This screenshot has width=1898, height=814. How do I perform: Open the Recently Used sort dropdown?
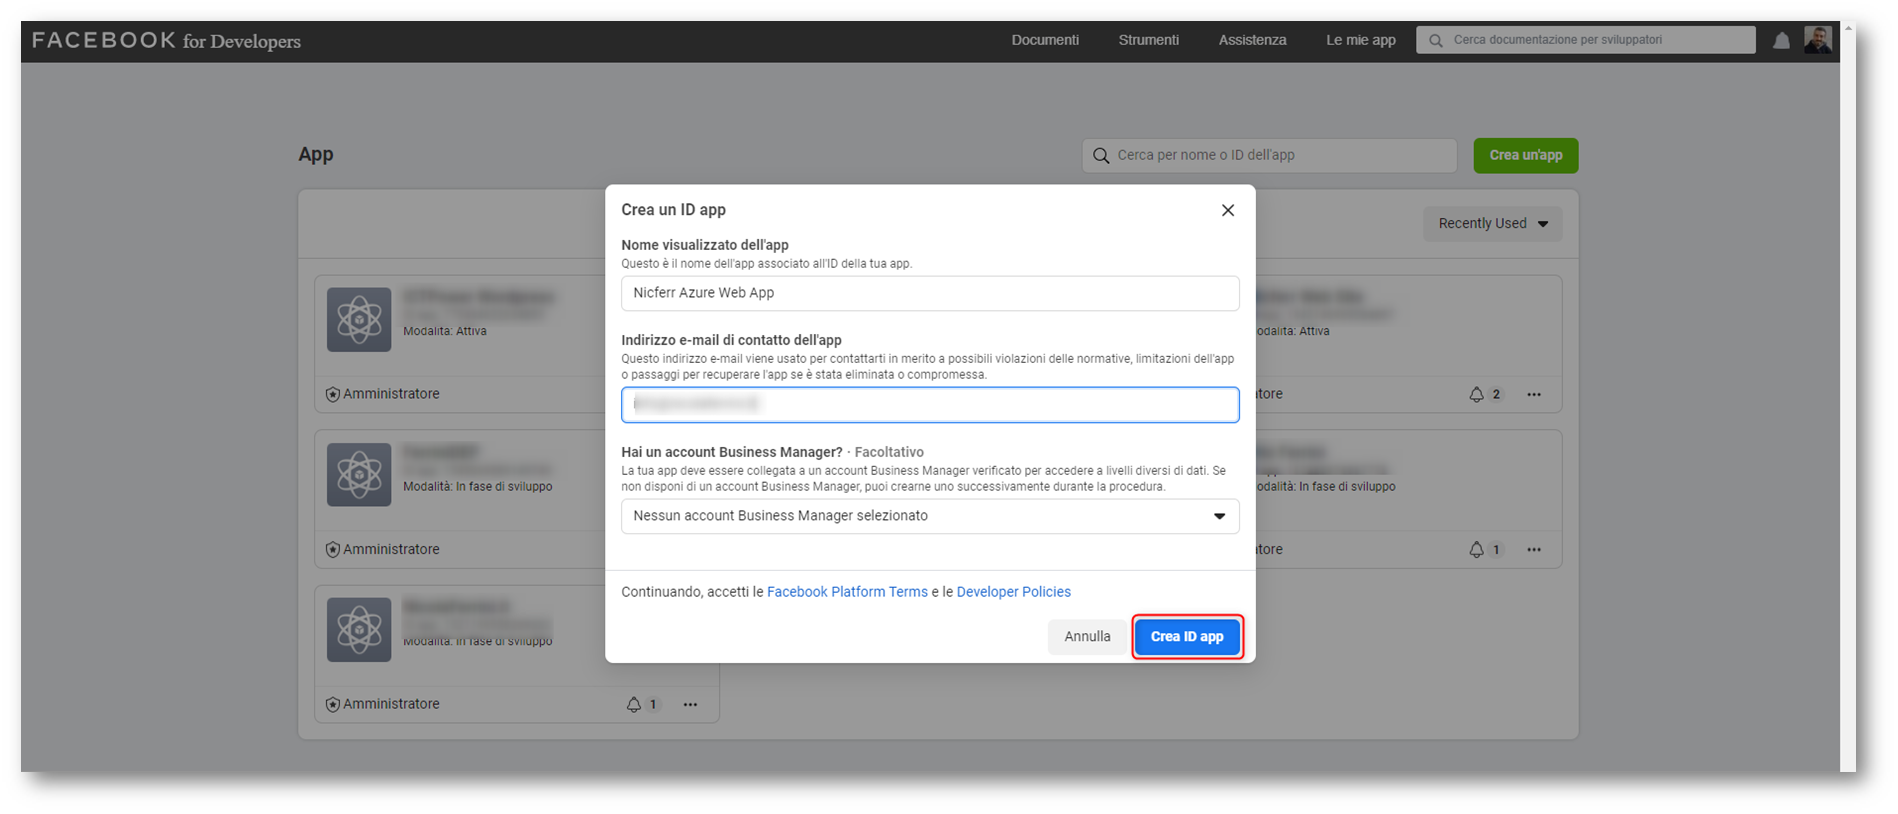[1492, 224]
